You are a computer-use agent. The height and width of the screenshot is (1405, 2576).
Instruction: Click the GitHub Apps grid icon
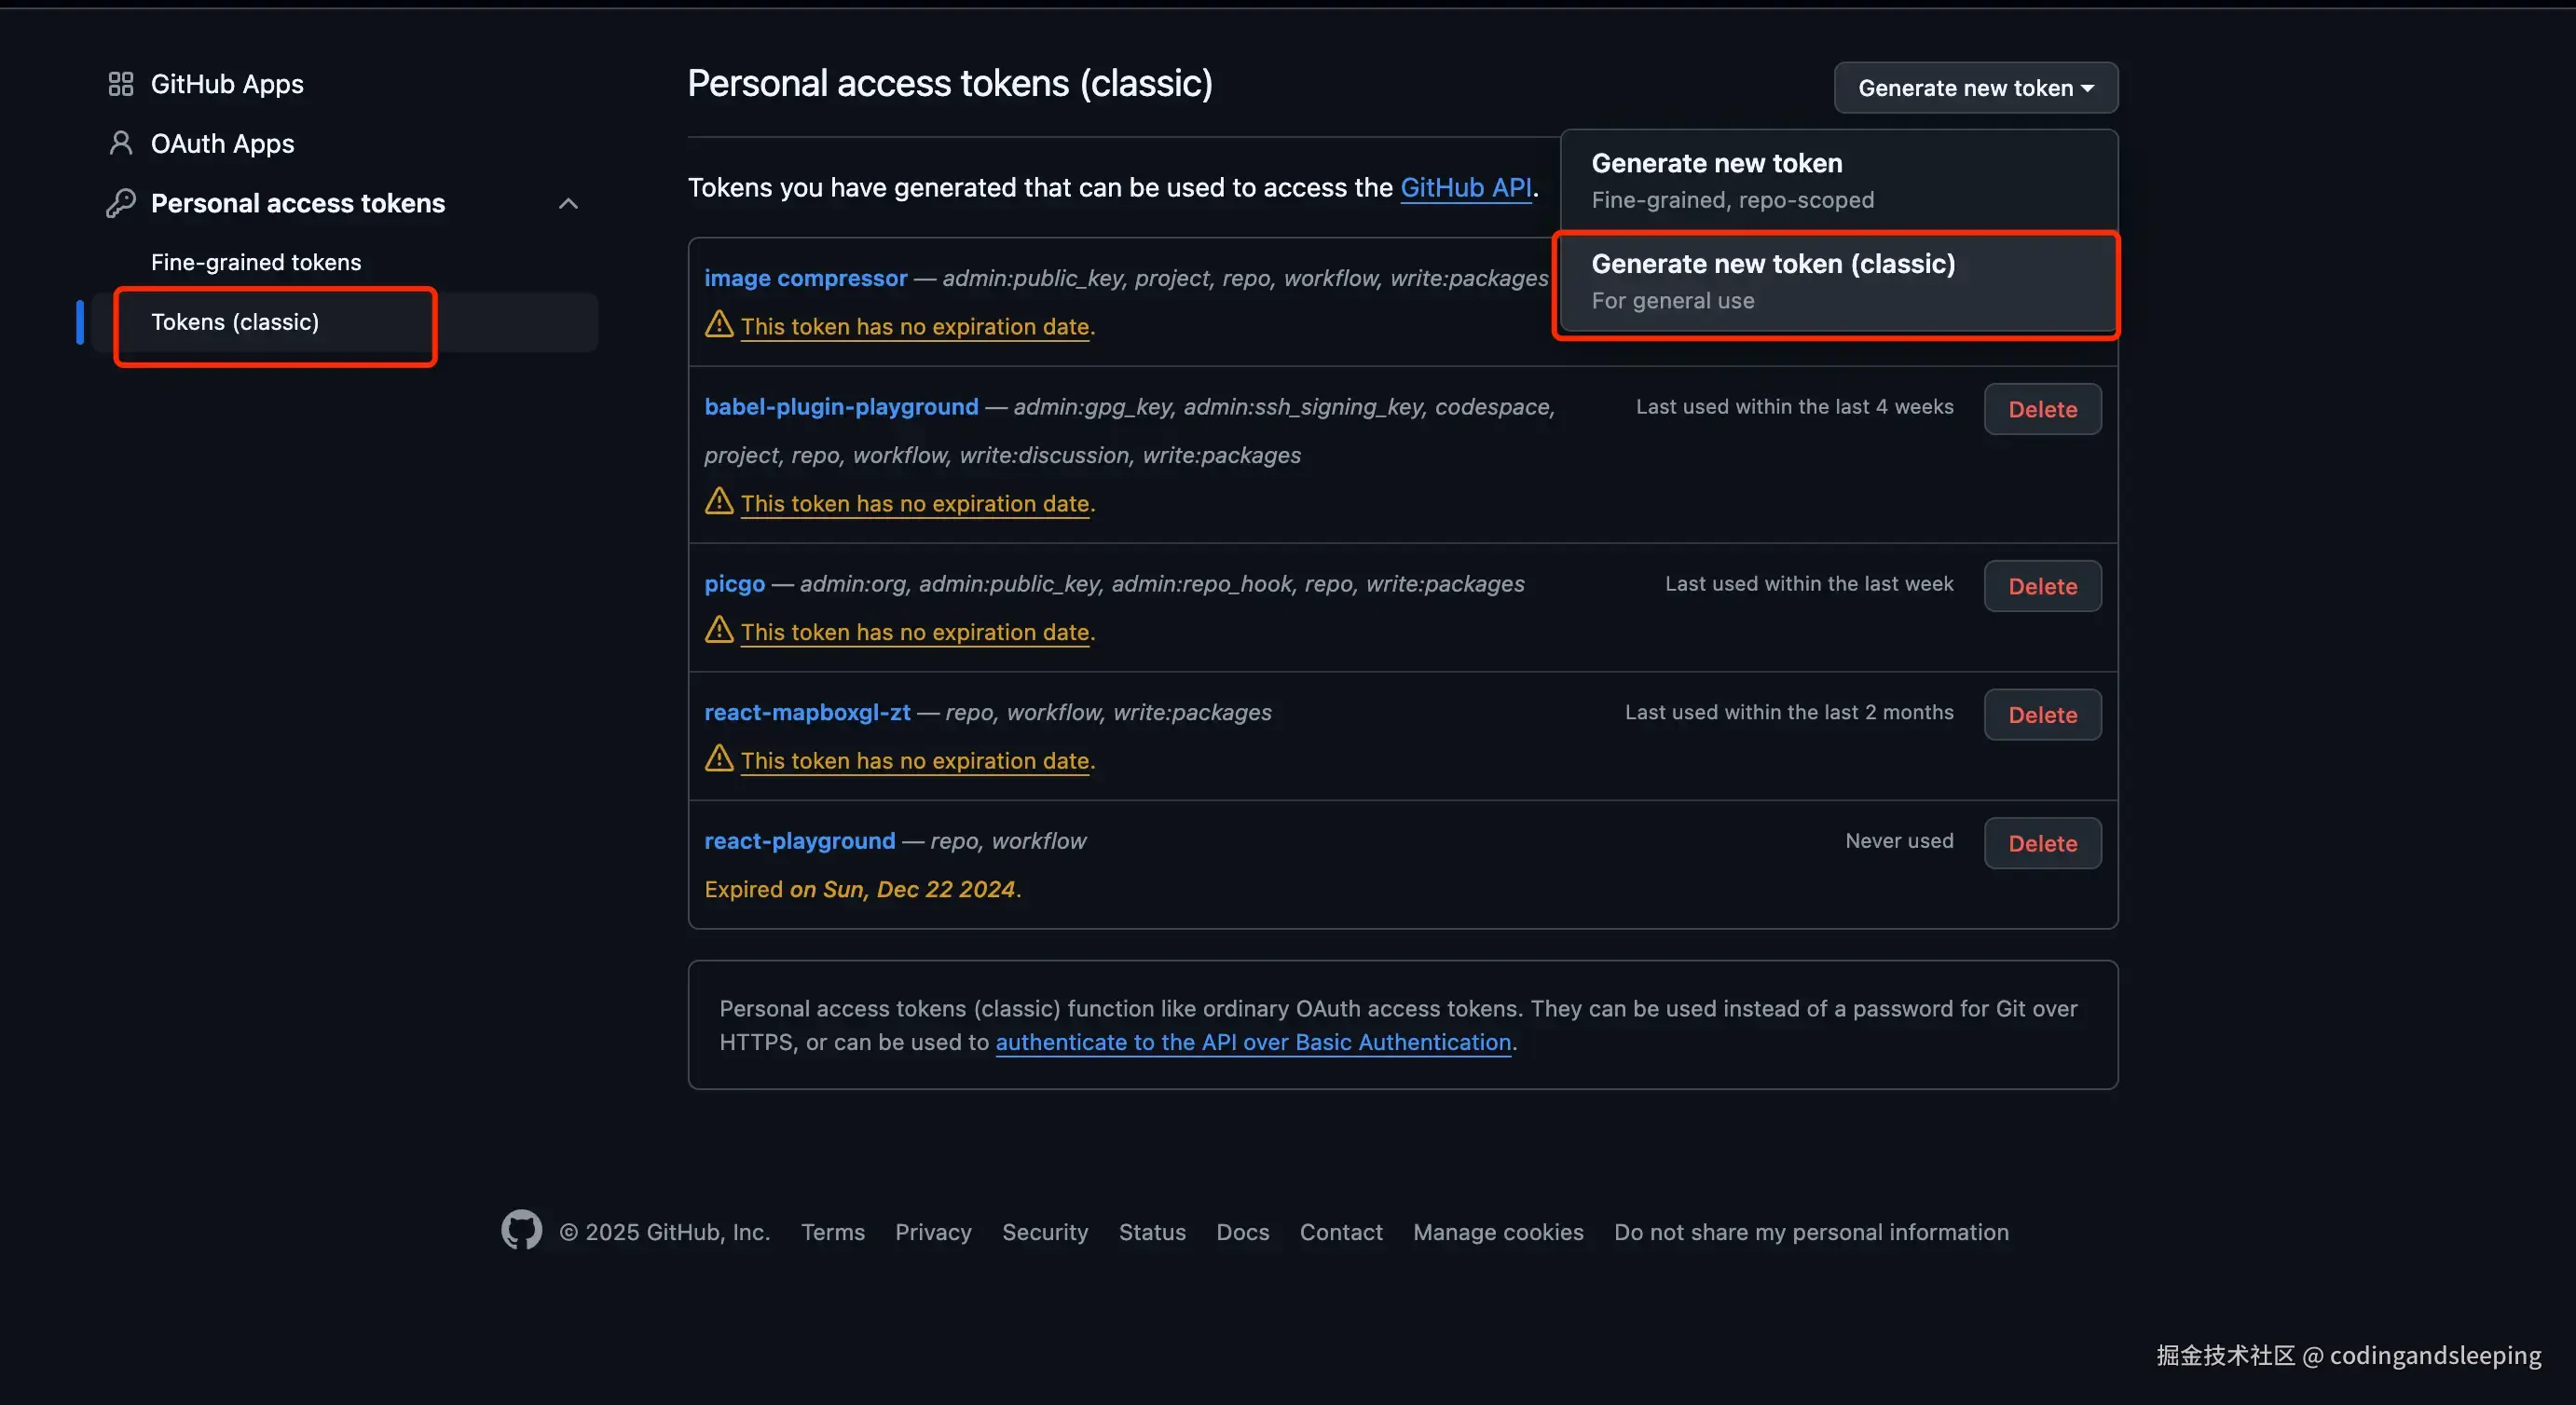coord(121,84)
